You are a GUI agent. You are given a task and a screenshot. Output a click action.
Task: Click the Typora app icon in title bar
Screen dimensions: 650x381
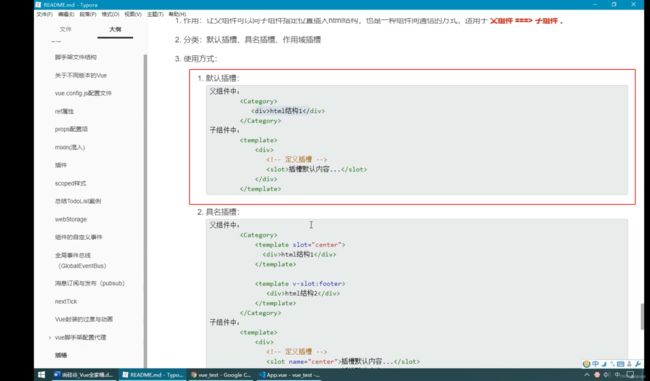click(x=39, y=5)
